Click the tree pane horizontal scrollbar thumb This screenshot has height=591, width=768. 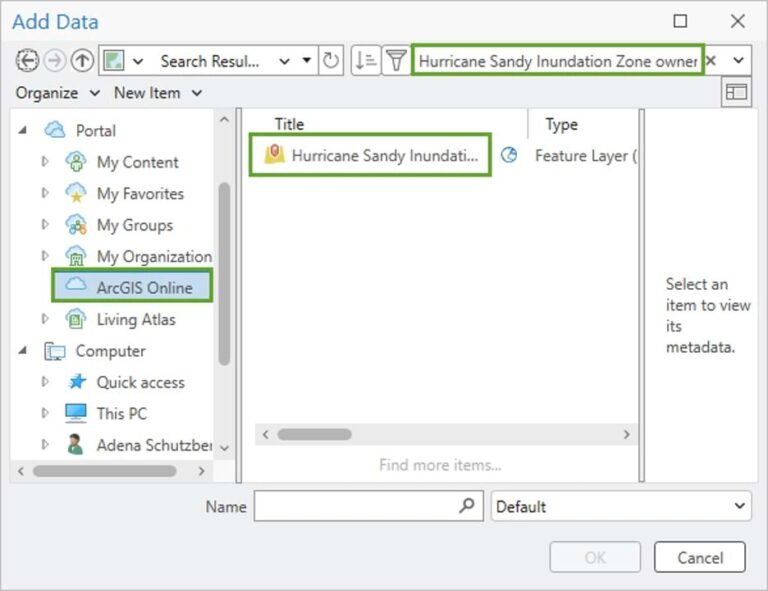104,471
